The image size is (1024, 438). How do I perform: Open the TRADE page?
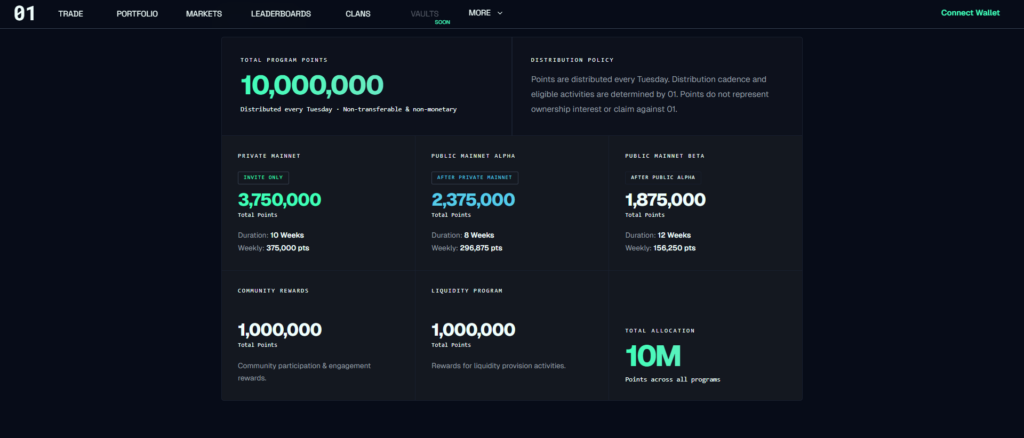[x=71, y=14]
